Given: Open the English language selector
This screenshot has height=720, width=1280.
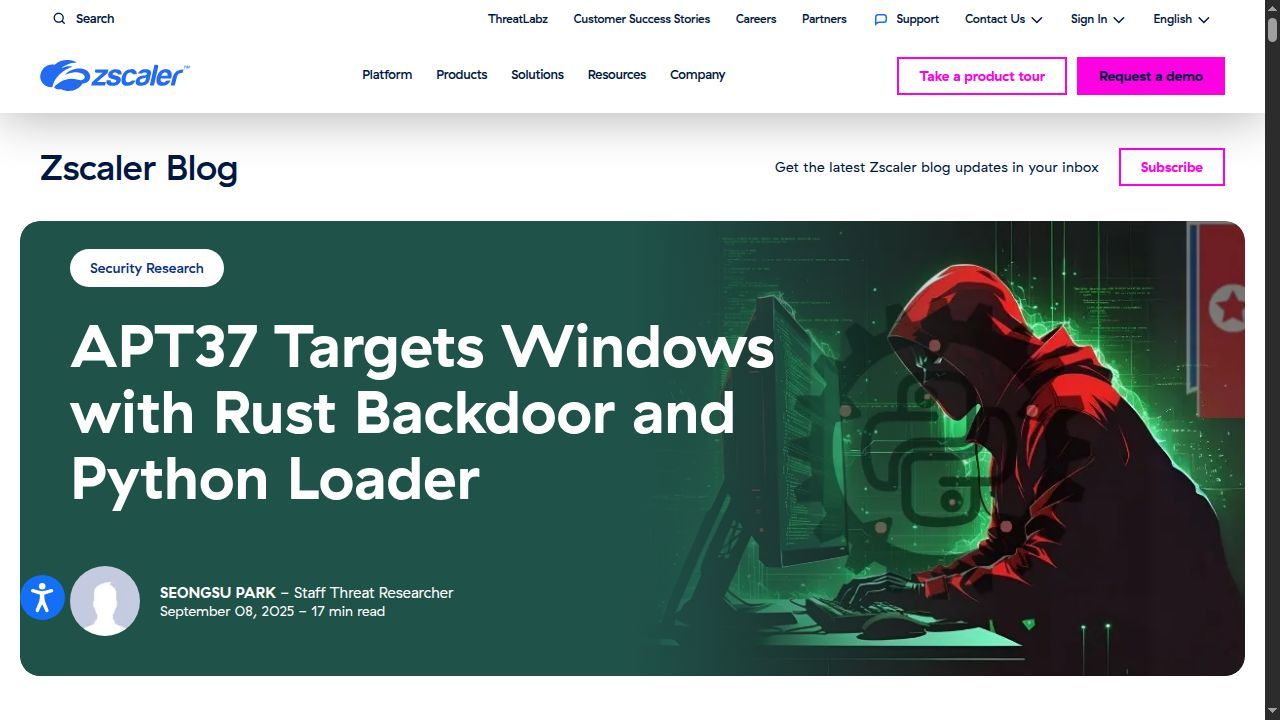Looking at the screenshot, I should (x=1181, y=19).
